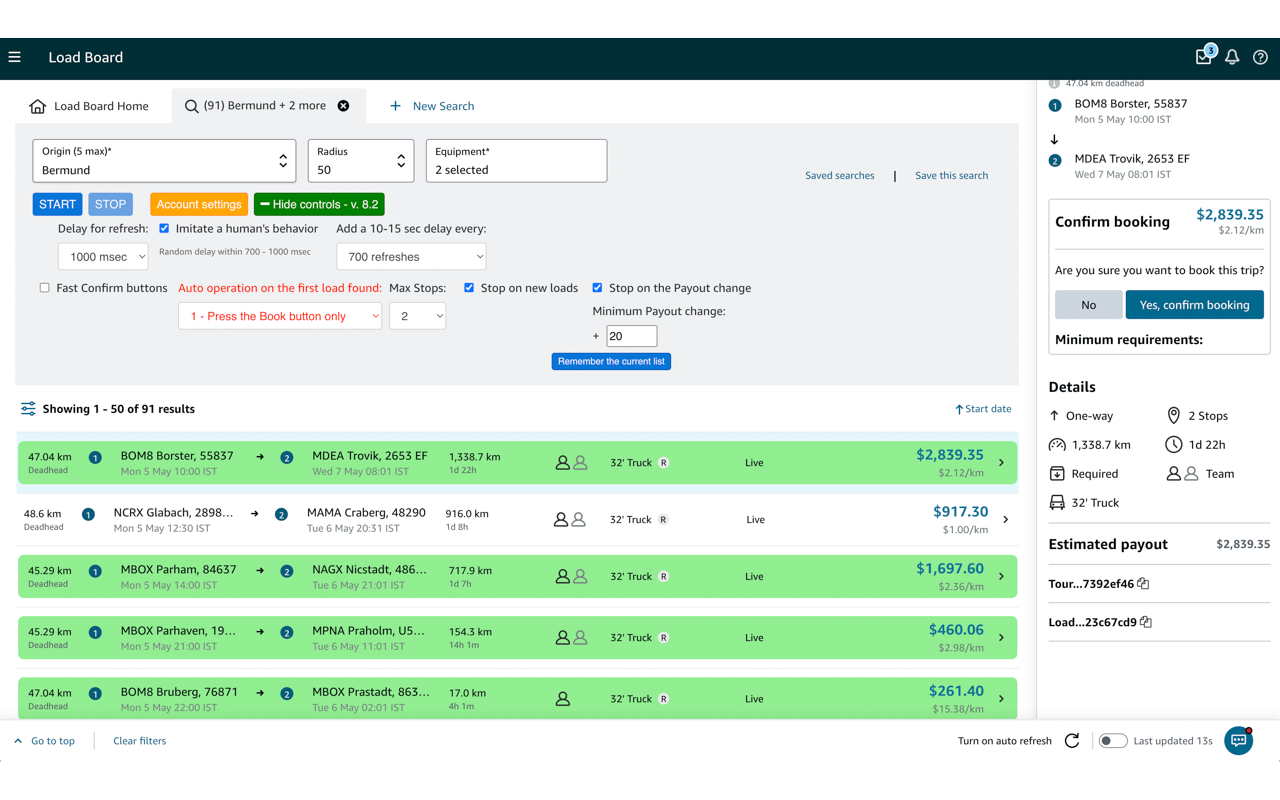
Task: Switch to the Load Board Home tab
Action: click(x=89, y=106)
